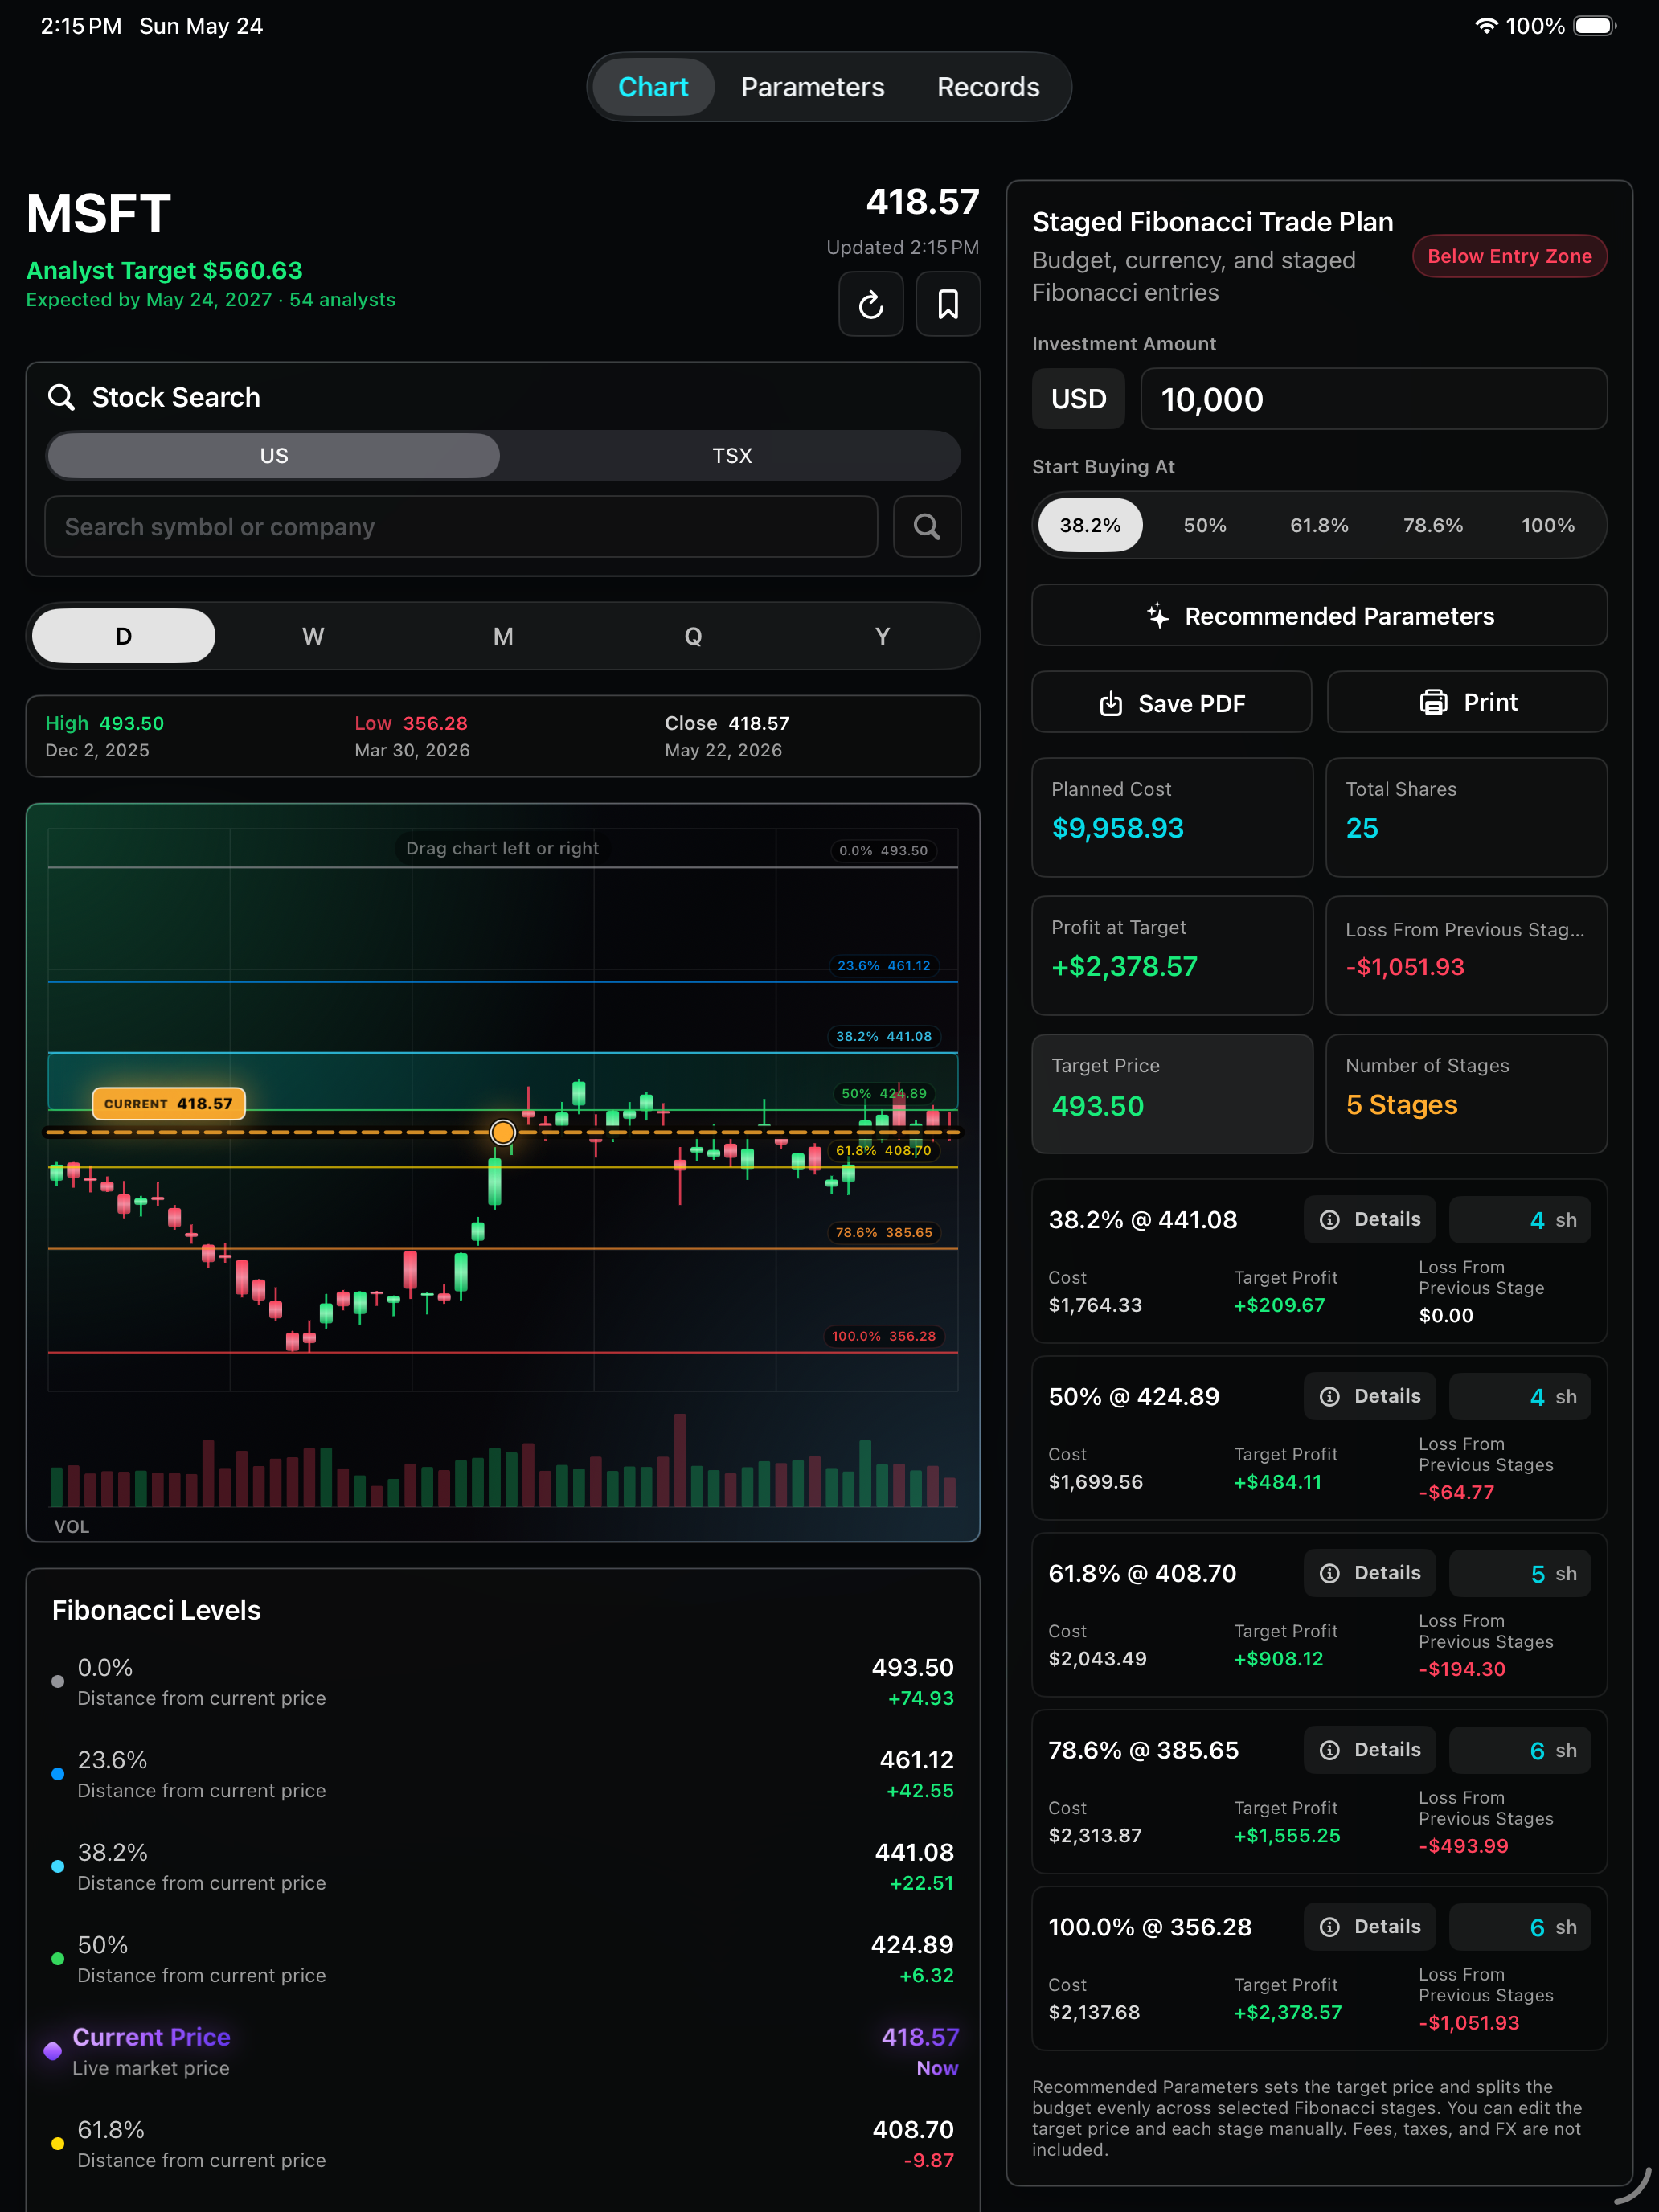
Task: Tap the Analyst Target $560.63 text
Action: point(164,271)
